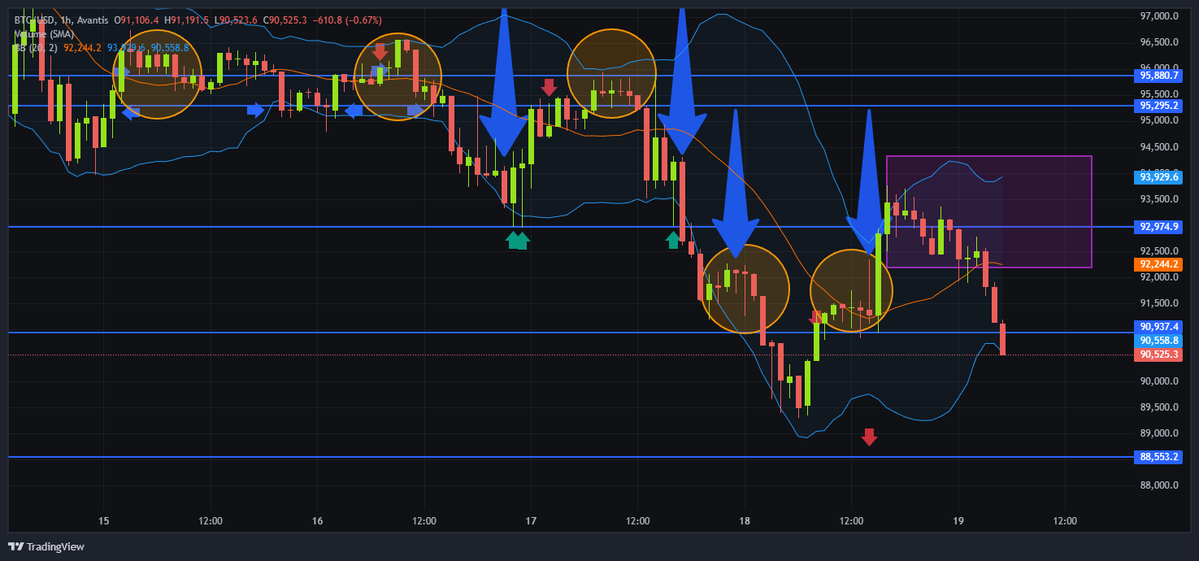Click the light-blue 90,558.8 axis price label

(x=1158, y=340)
